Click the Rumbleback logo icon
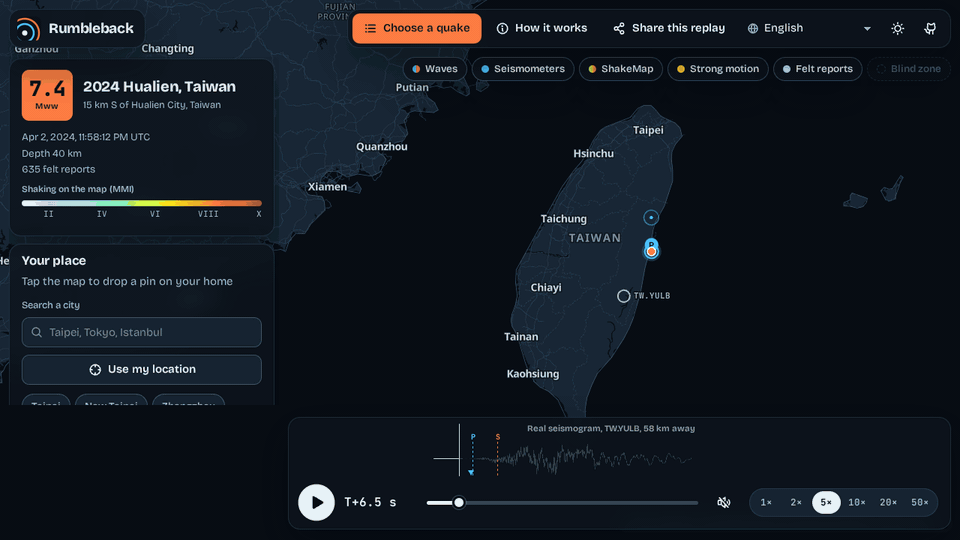 [x=28, y=29]
